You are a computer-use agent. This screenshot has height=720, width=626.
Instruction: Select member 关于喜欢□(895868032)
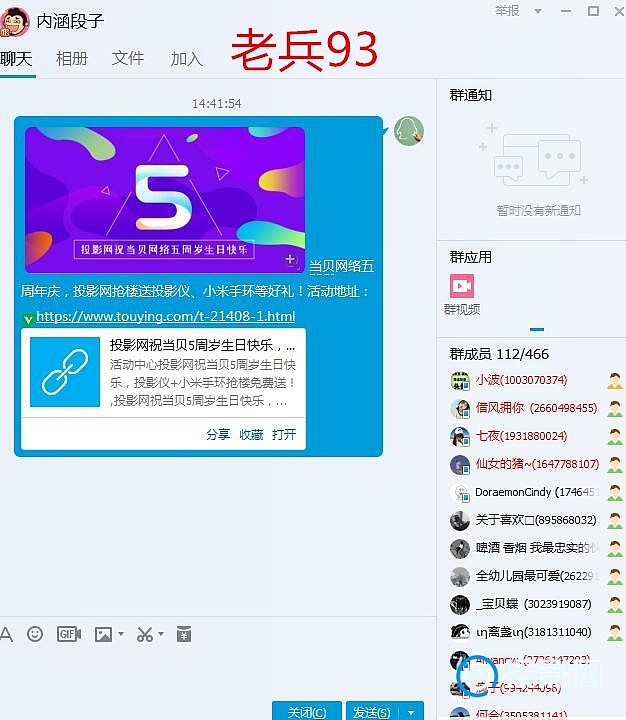tap(536, 520)
